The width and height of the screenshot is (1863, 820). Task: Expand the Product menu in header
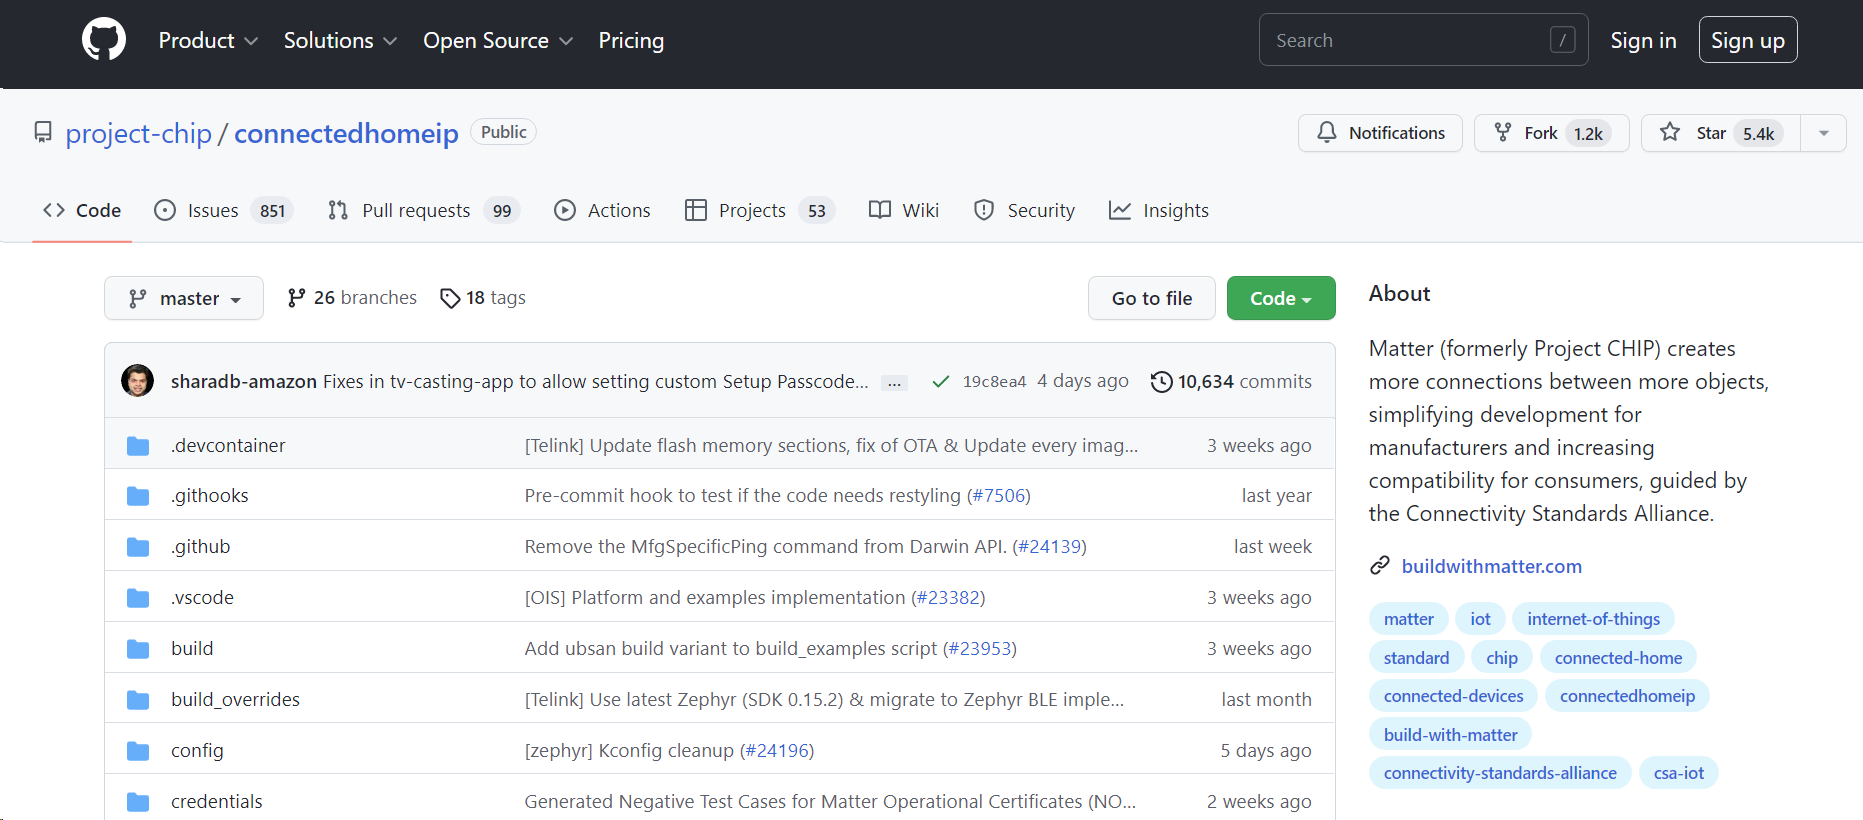[x=208, y=40]
